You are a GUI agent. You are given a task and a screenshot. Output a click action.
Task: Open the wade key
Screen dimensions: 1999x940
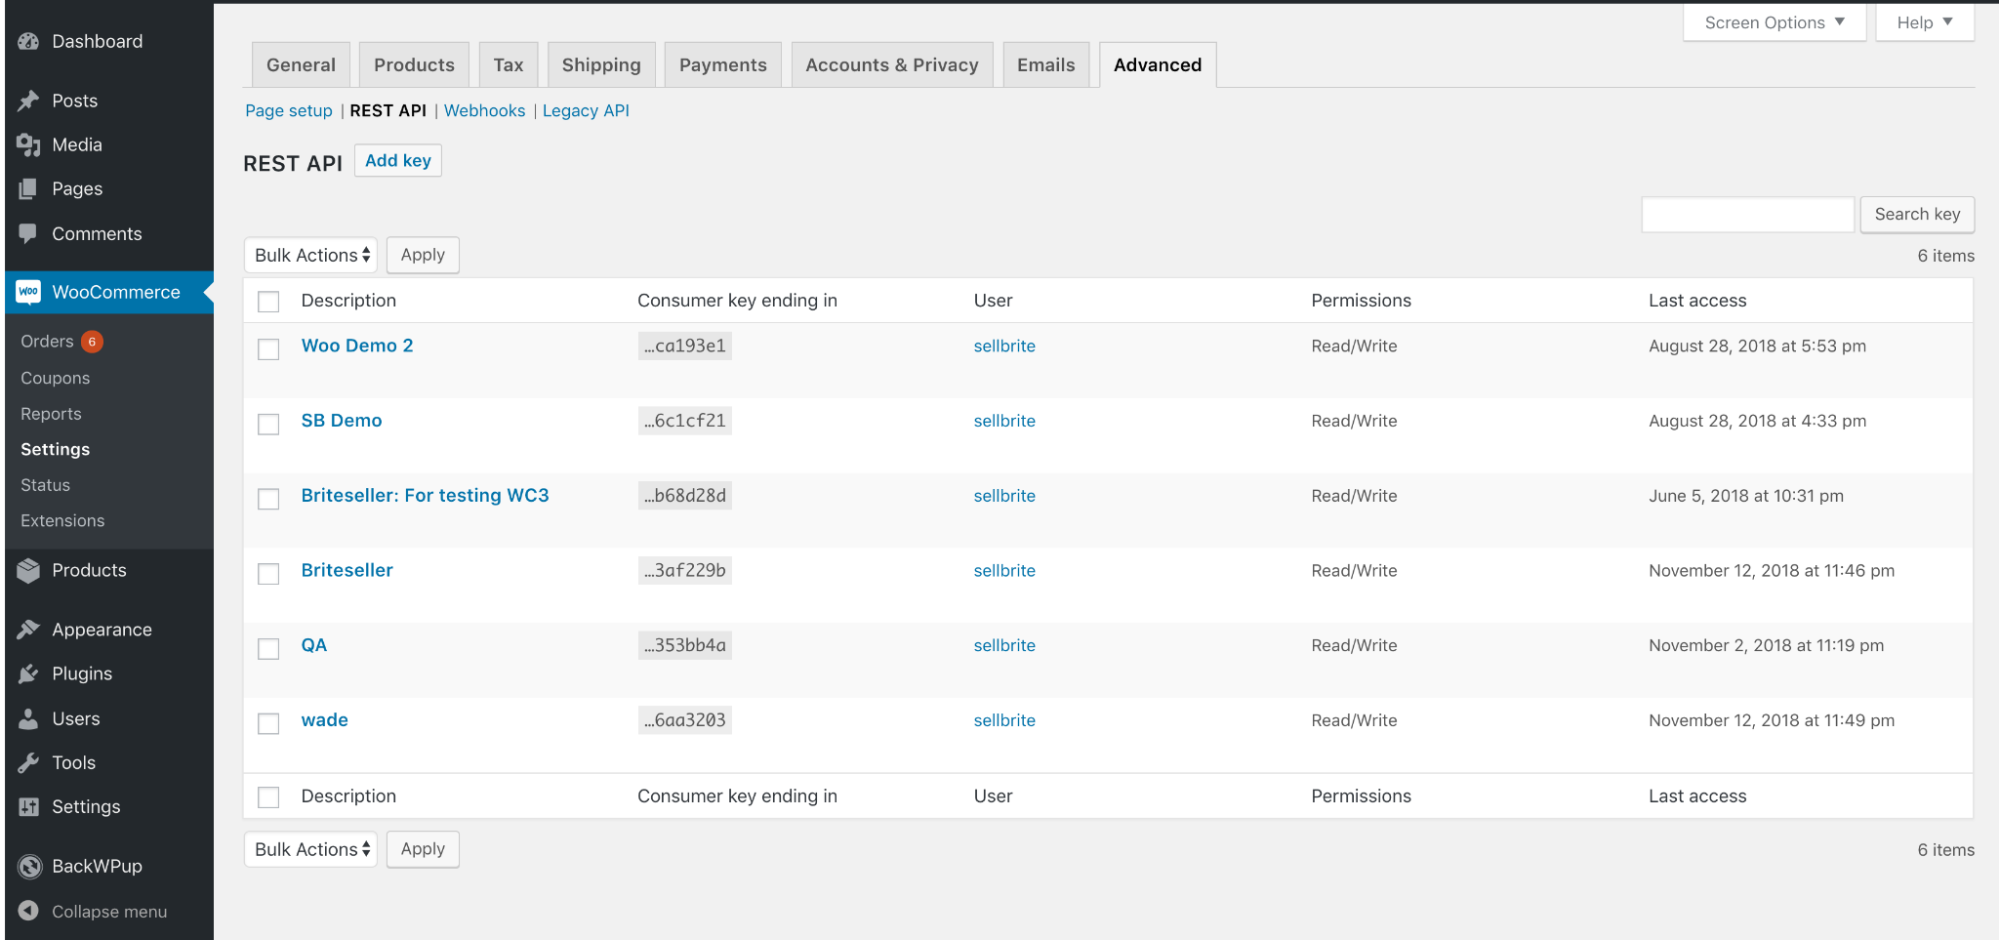coord(325,720)
